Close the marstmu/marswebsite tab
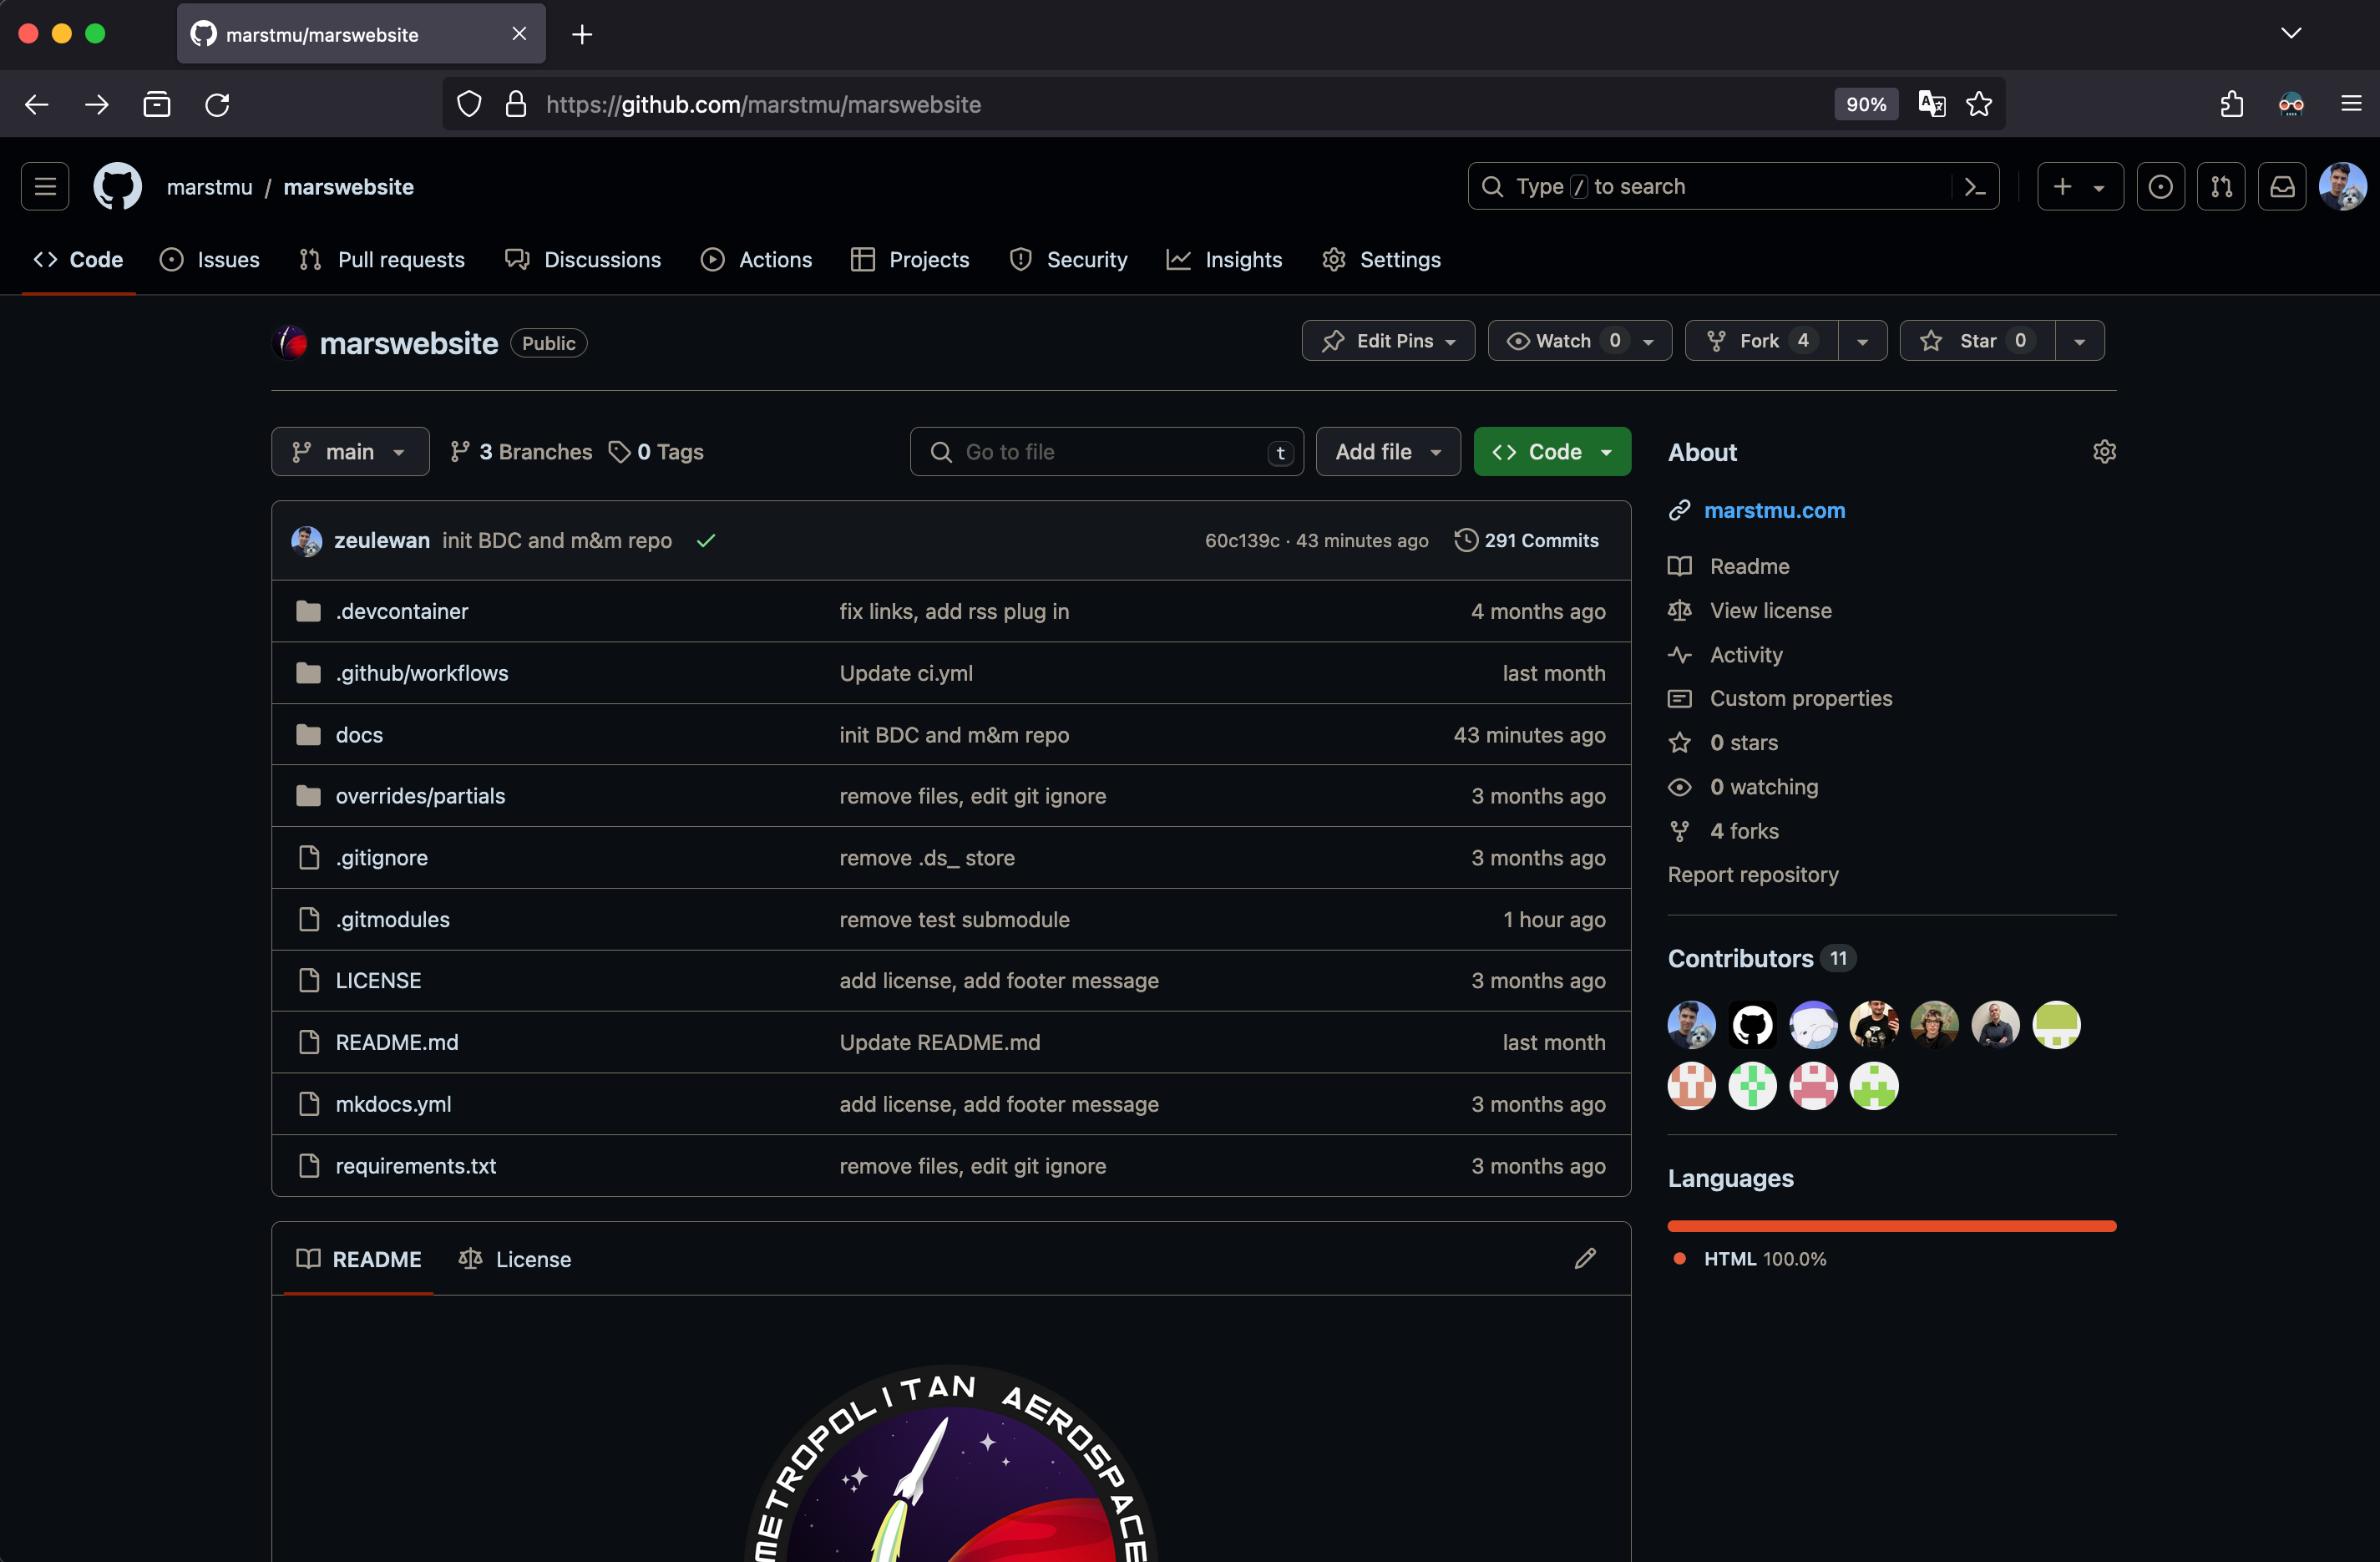Image resolution: width=2380 pixels, height=1562 pixels. 519,34
